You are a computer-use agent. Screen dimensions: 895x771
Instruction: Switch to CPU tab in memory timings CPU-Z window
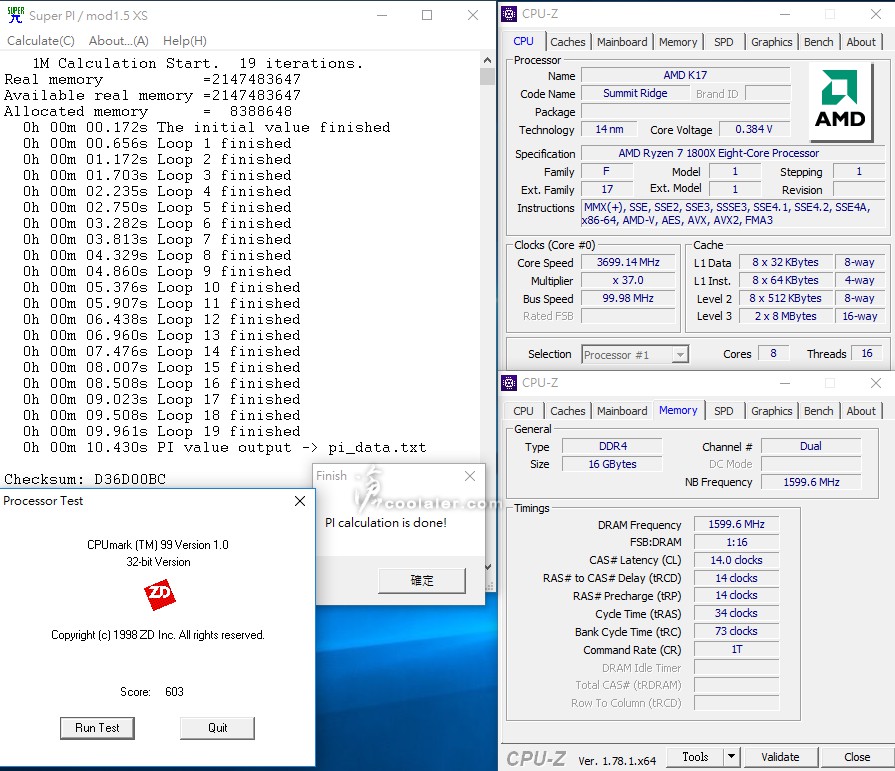click(x=523, y=411)
